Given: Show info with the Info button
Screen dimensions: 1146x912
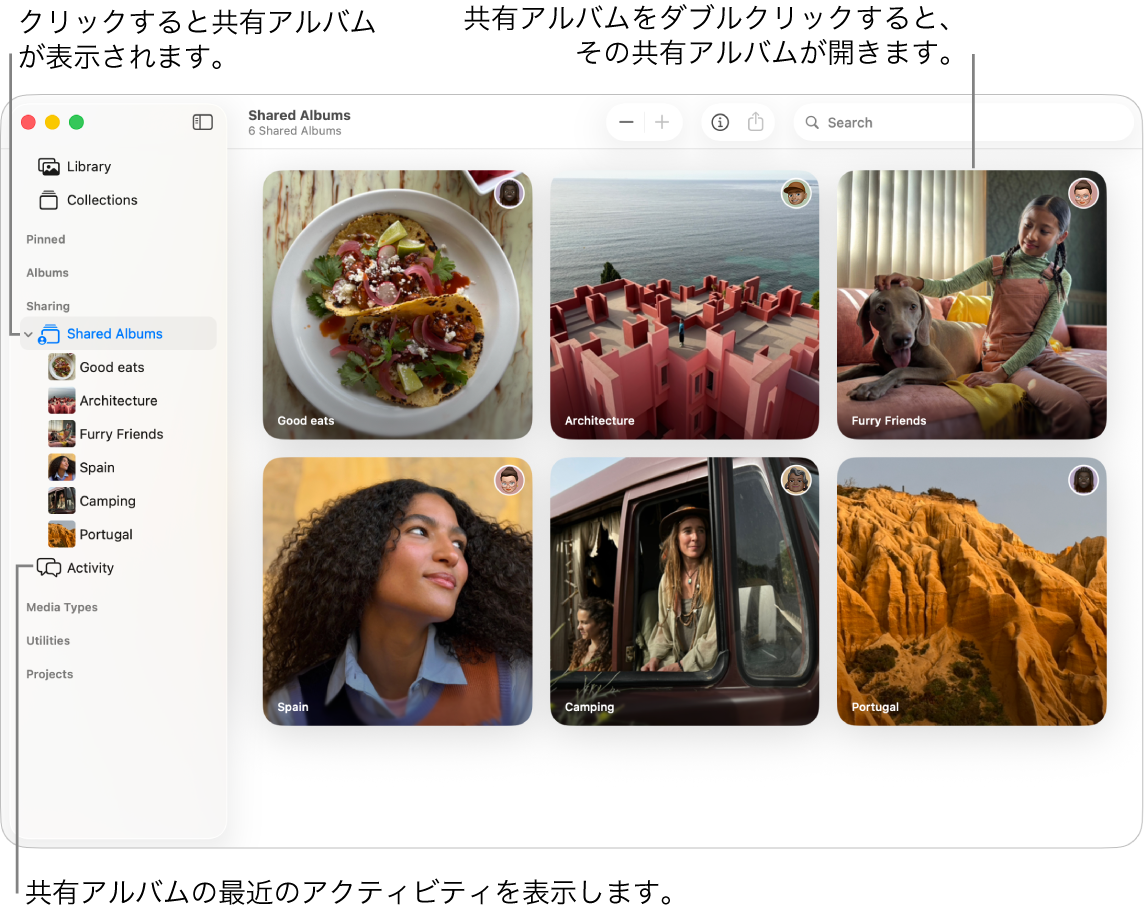Looking at the screenshot, I should 720,122.
